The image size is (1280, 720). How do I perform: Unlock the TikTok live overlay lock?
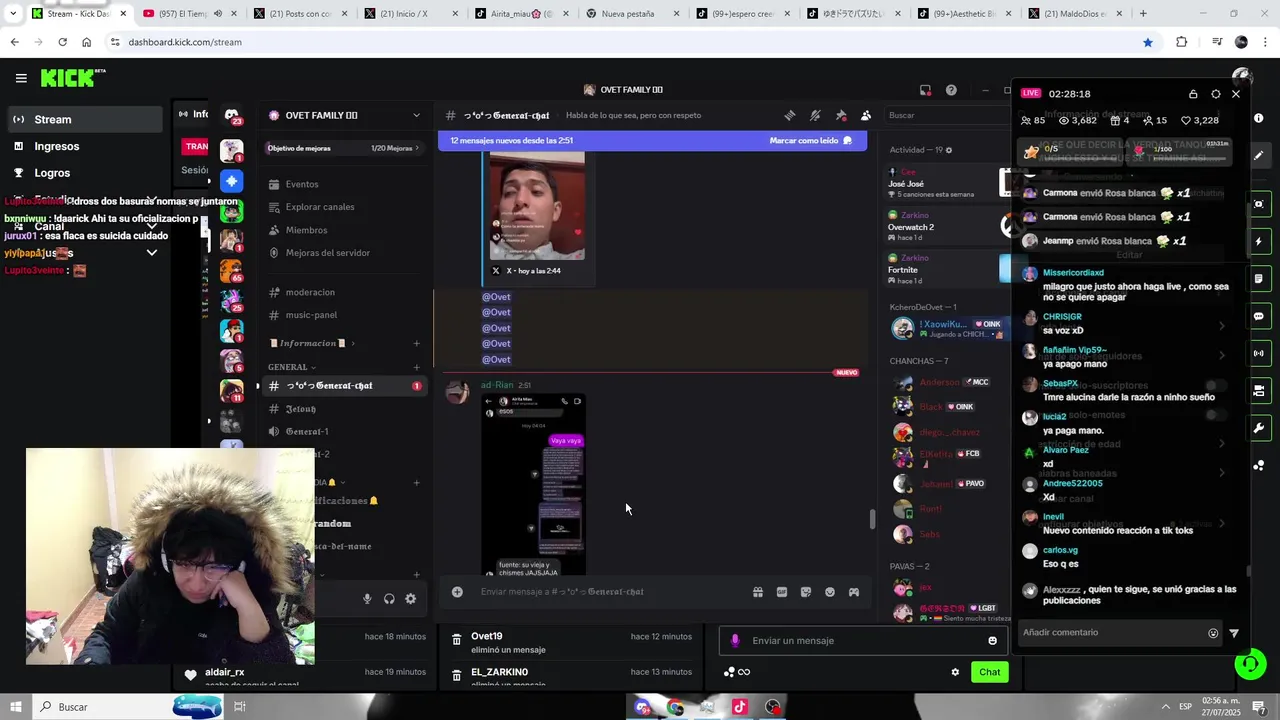pyautogui.click(x=1193, y=94)
